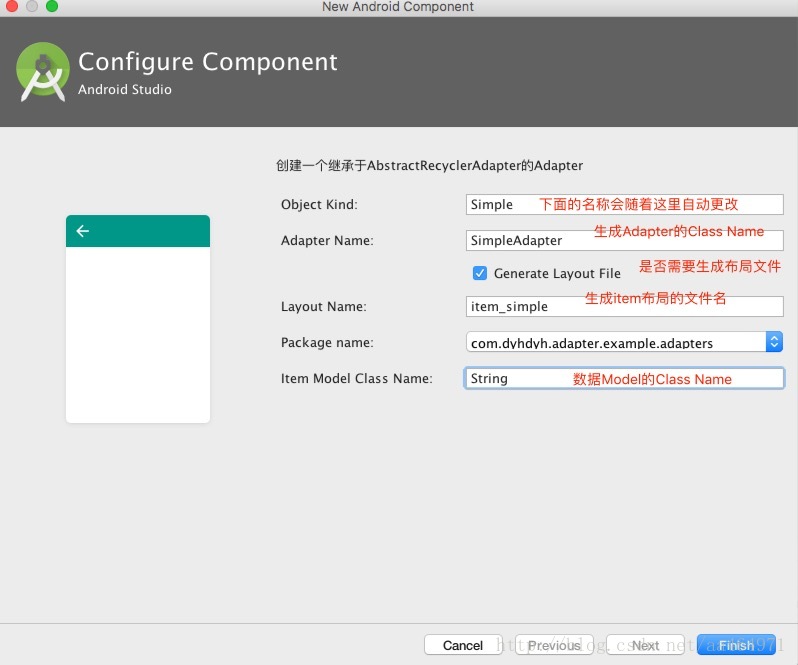Click the Layout Name input field
798x665 pixels.
tap(624, 306)
